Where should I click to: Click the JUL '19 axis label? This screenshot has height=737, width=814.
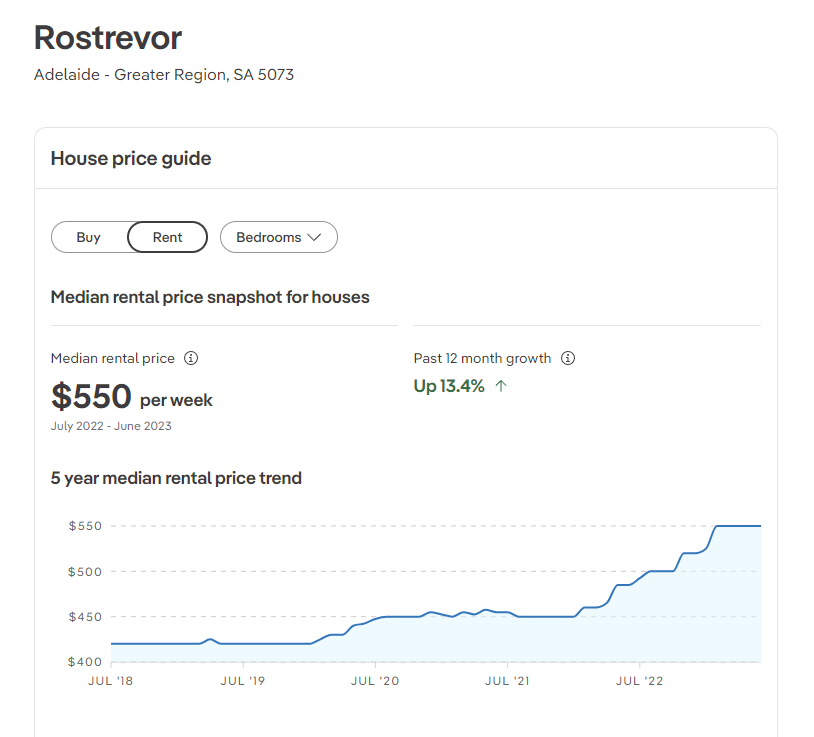[x=242, y=681]
